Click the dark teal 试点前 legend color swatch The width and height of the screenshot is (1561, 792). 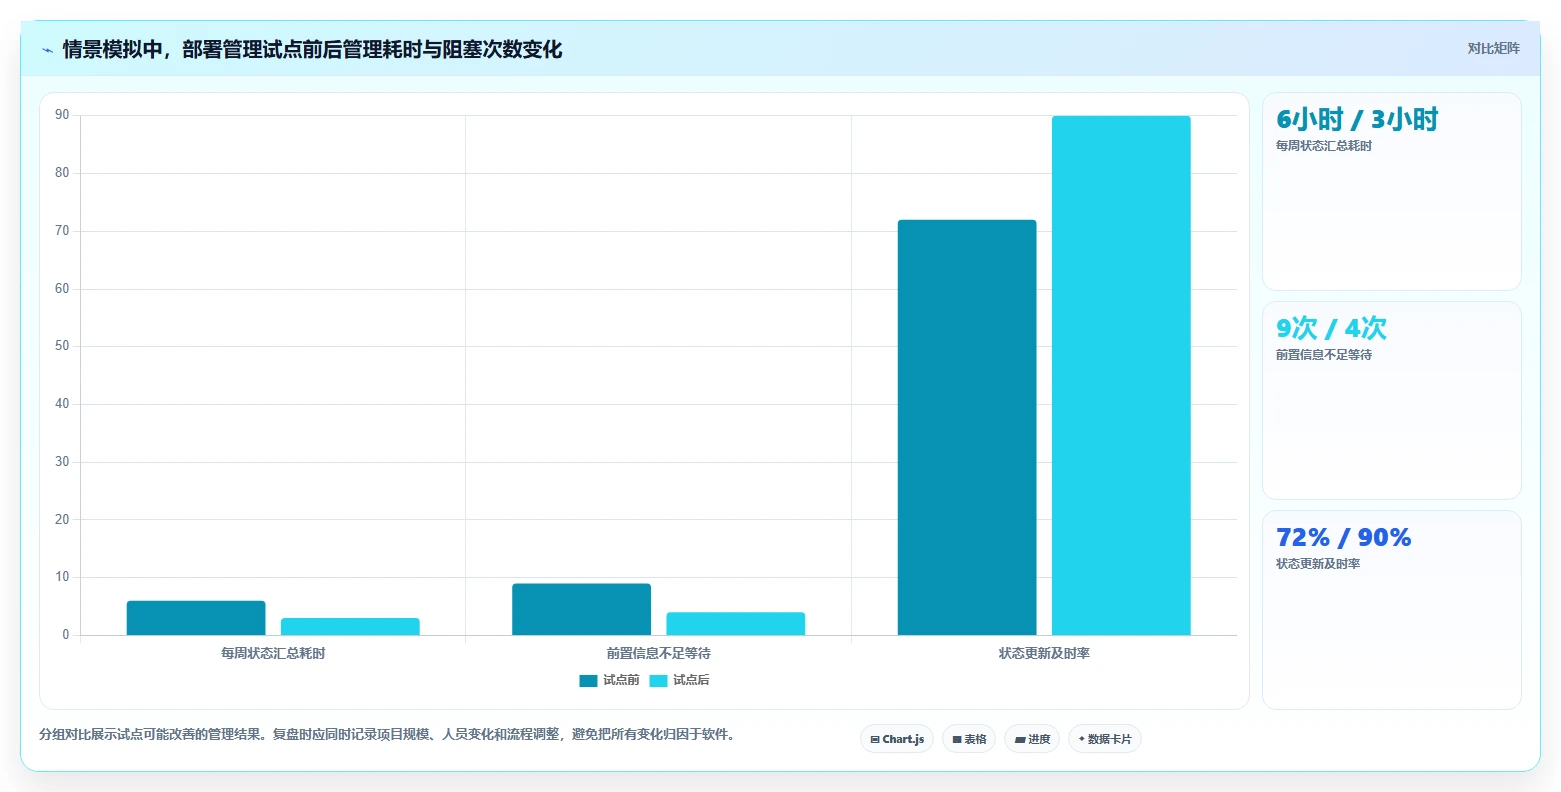tap(588, 681)
